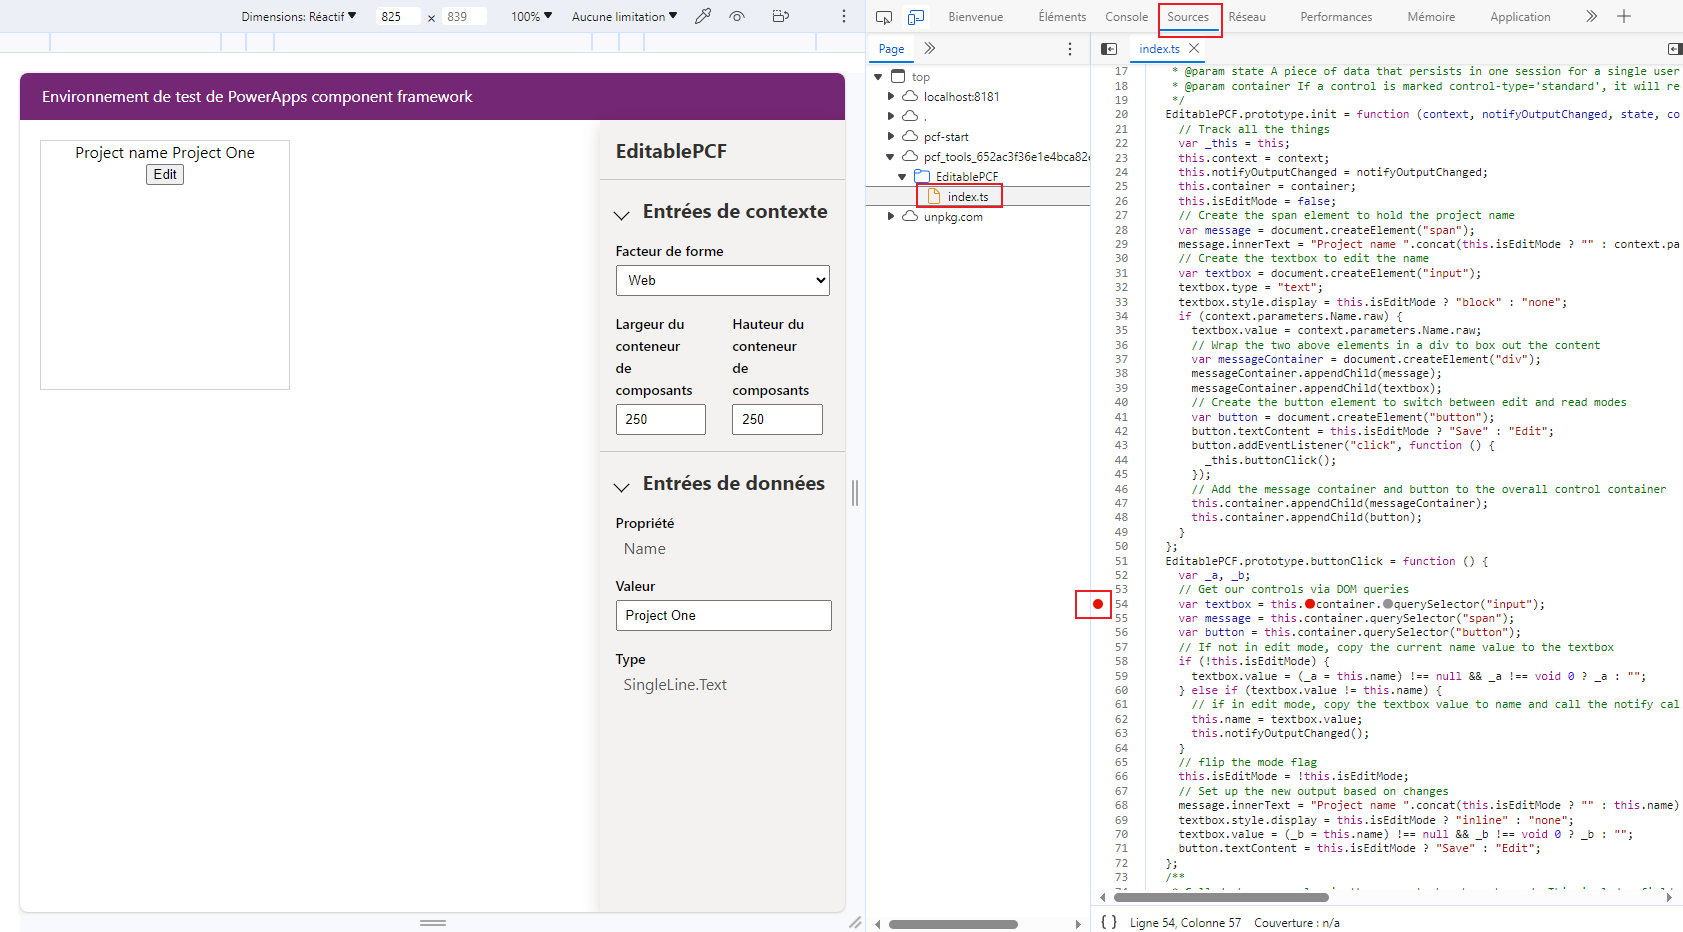
Task: Expand the localhost:8181 tree node
Action: pyautogui.click(x=891, y=97)
